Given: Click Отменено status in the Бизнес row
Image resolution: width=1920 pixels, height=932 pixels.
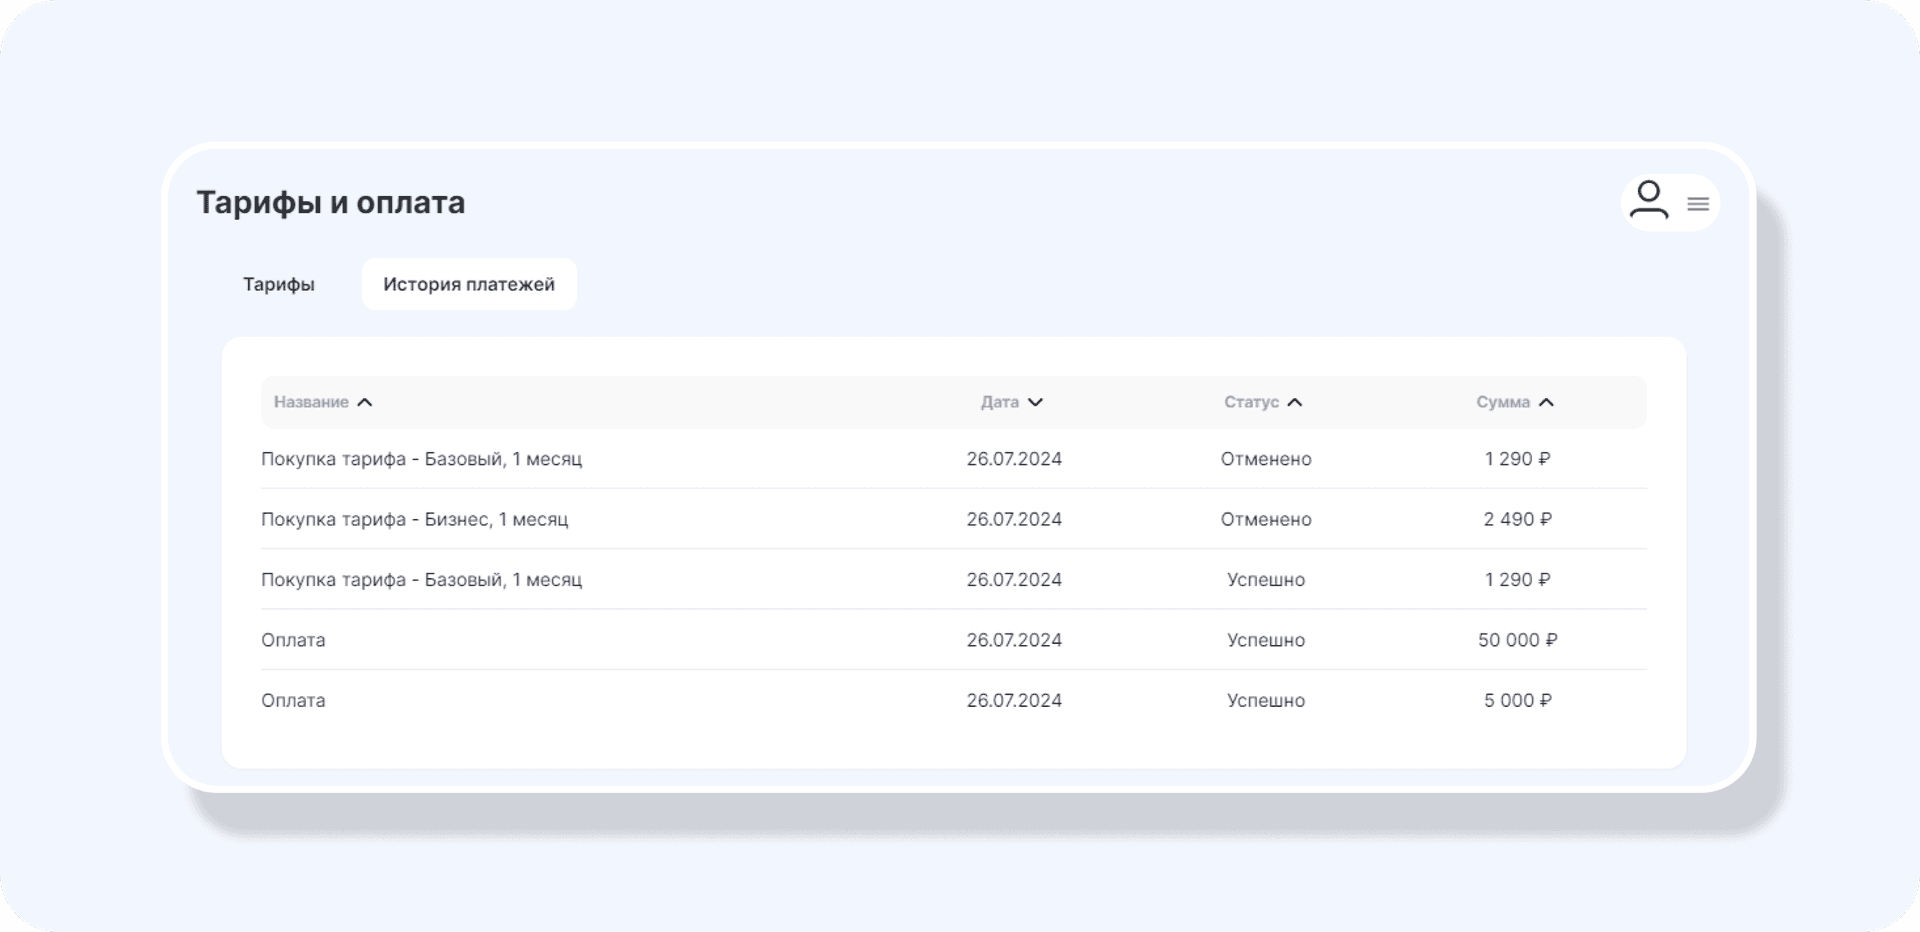Looking at the screenshot, I should coord(1266,519).
